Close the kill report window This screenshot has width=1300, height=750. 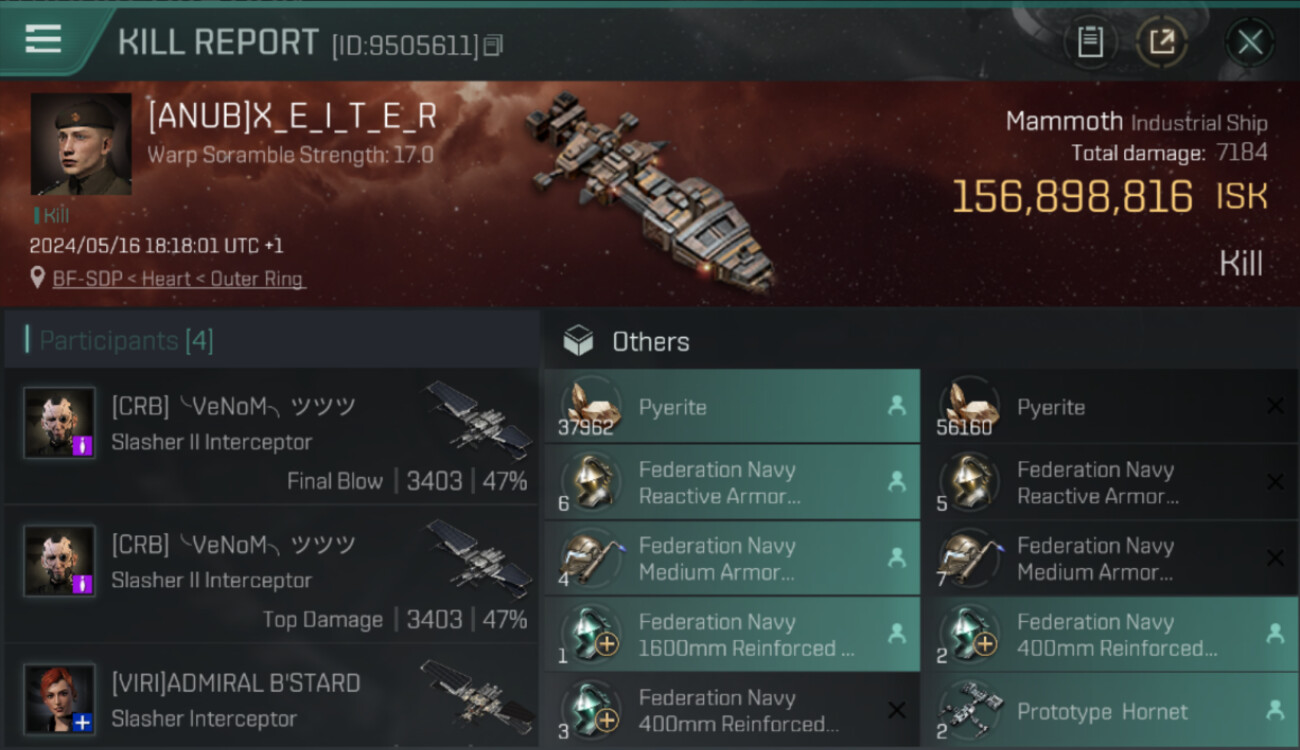pos(1249,42)
